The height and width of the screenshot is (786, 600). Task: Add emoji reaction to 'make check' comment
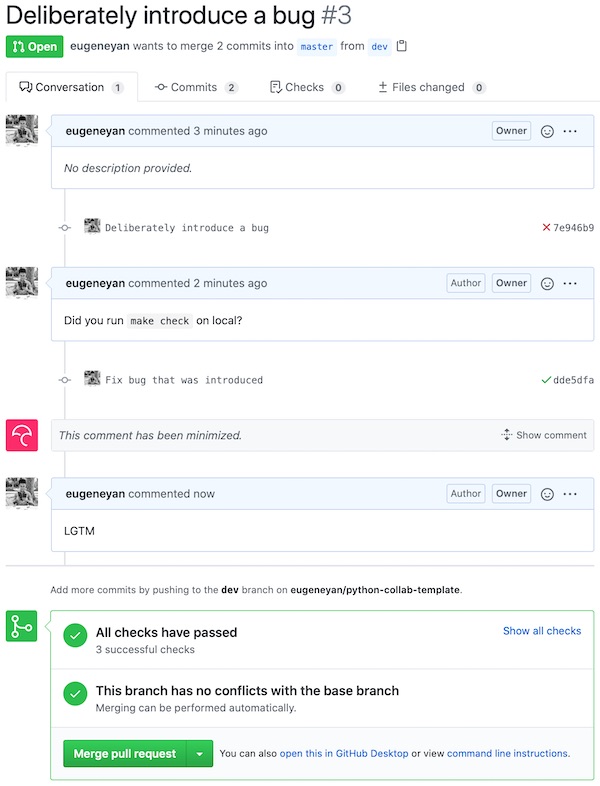pos(547,283)
